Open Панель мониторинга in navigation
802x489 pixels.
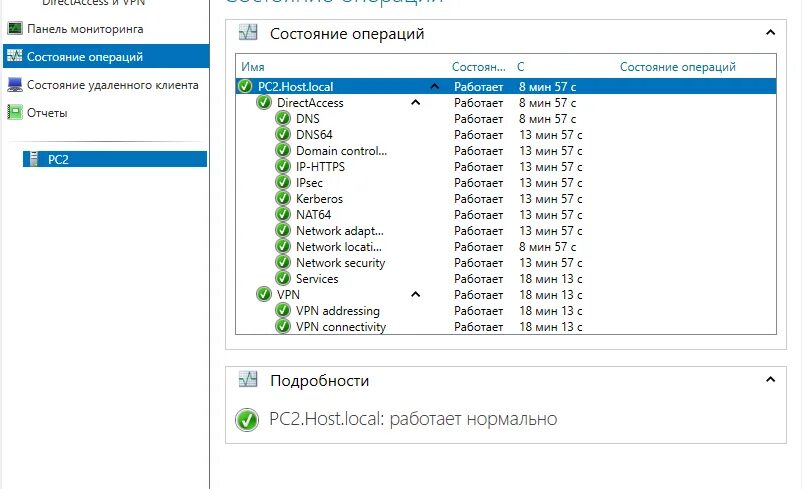click(x=85, y=29)
